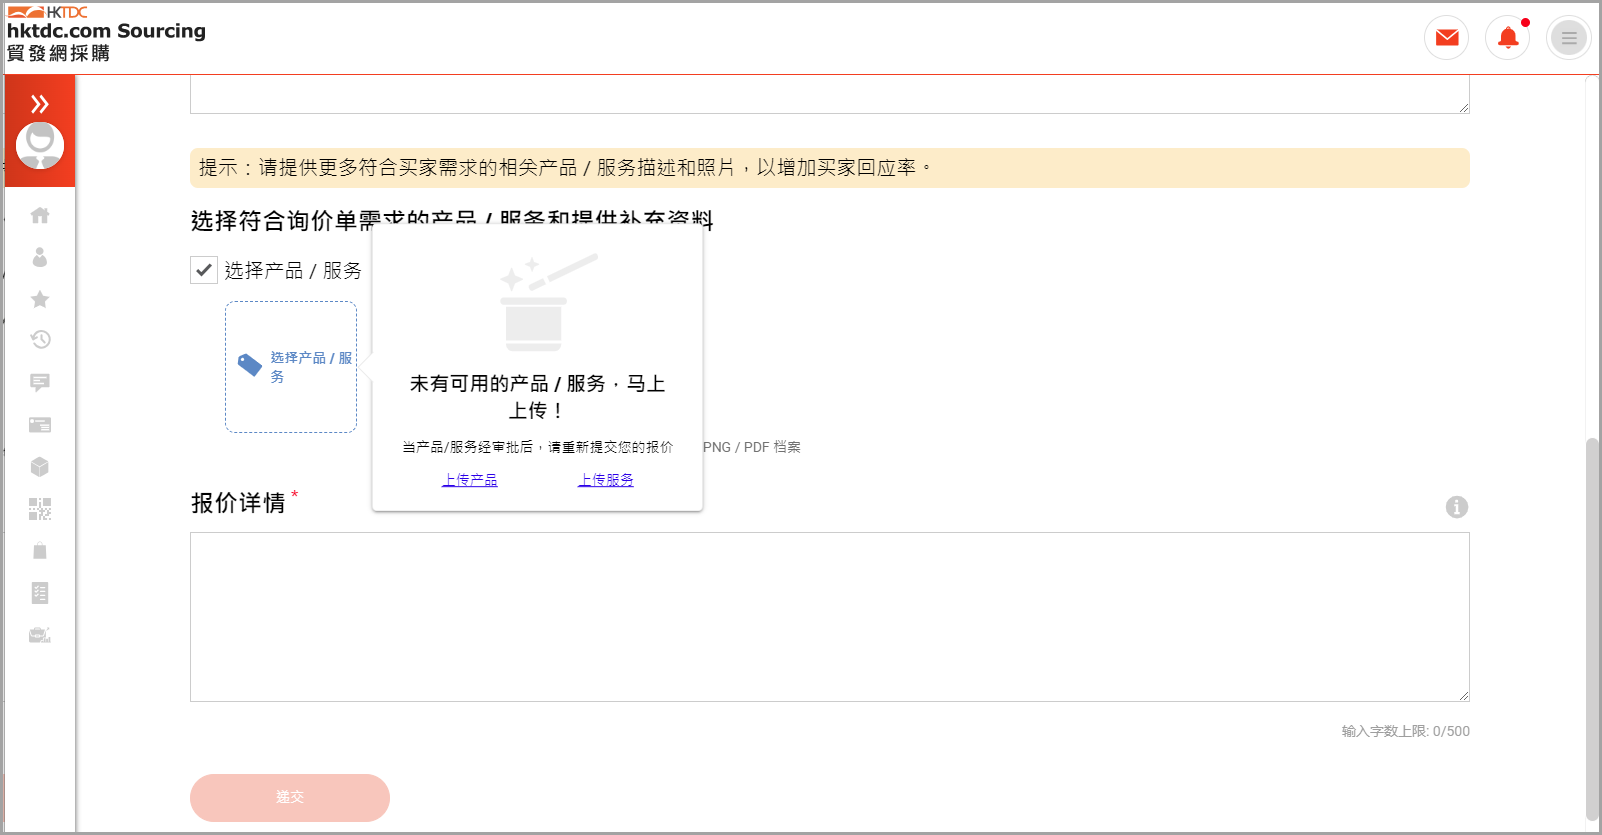Image resolution: width=1602 pixels, height=835 pixels.
Task: Expand the sidebar with double chevron
Action: point(40,104)
